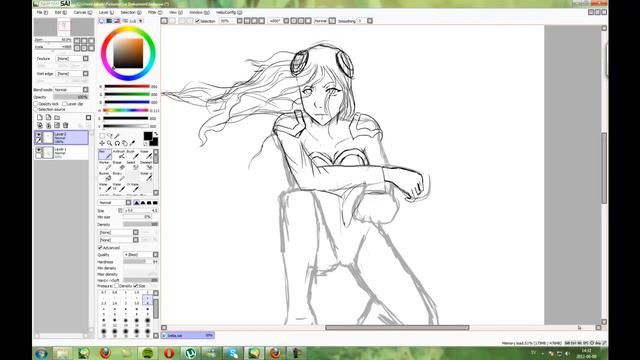Hide Layer 1 with its eye icon
The width and height of the screenshot is (640, 360).
click(x=39, y=150)
